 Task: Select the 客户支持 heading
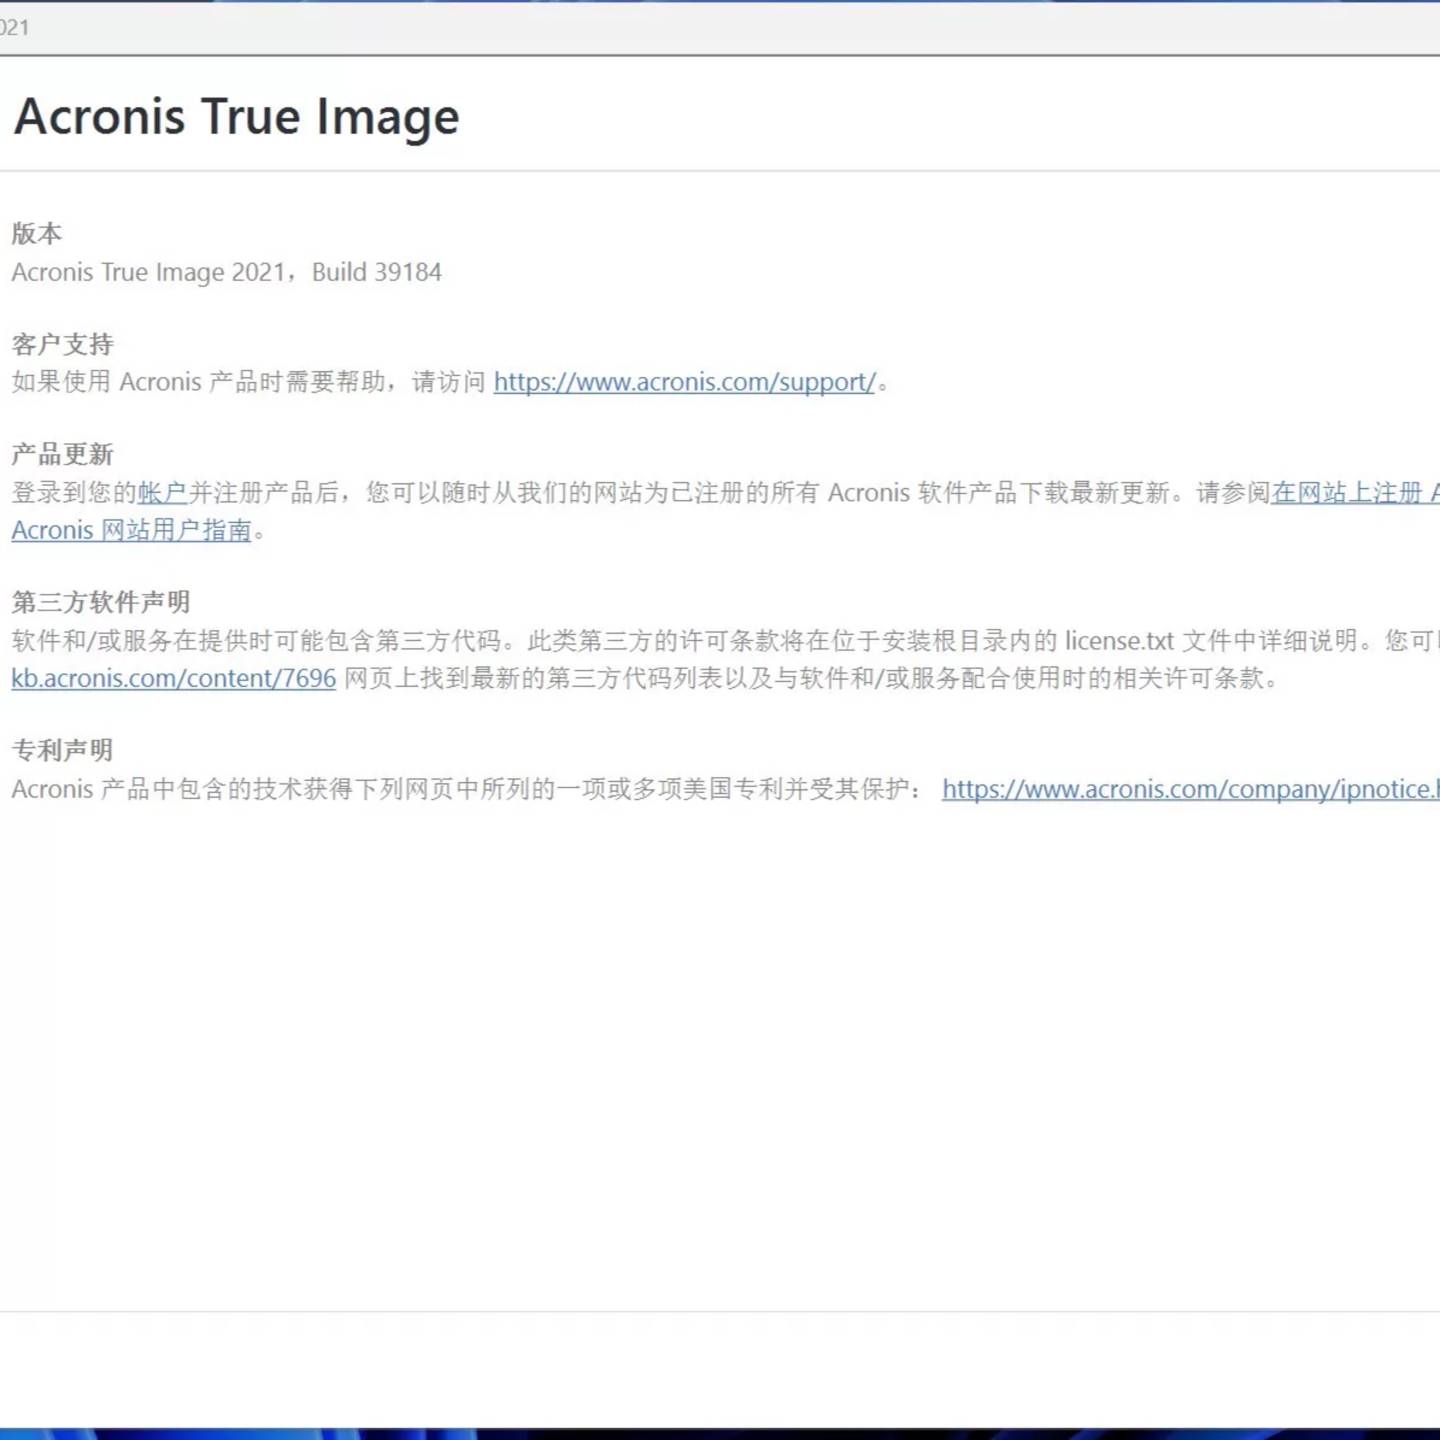(x=62, y=344)
